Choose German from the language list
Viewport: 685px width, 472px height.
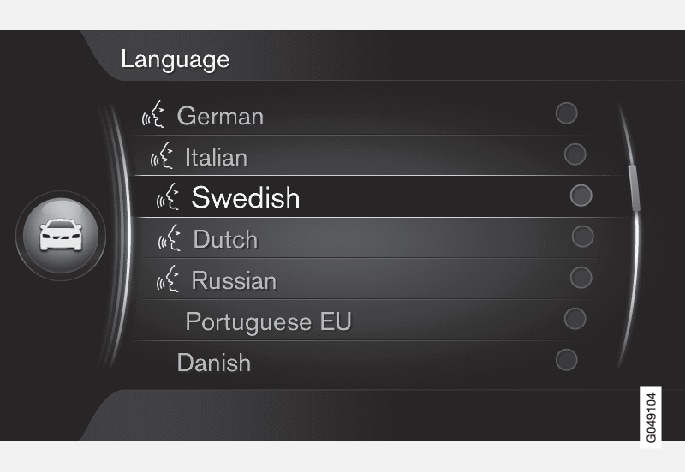tap(220, 116)
